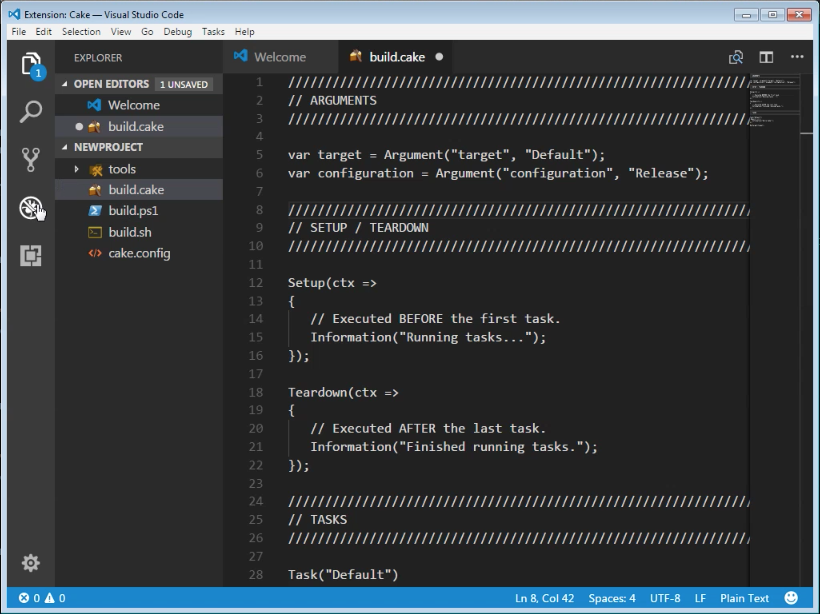Open the Debug menu
The width and height of the screenshot is (820, 614).
pyautogui.click(x=177, y=31)
